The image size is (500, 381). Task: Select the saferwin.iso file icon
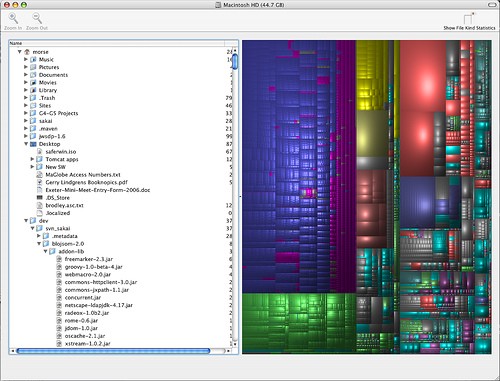pyautogui.click(x=40, y=152)
